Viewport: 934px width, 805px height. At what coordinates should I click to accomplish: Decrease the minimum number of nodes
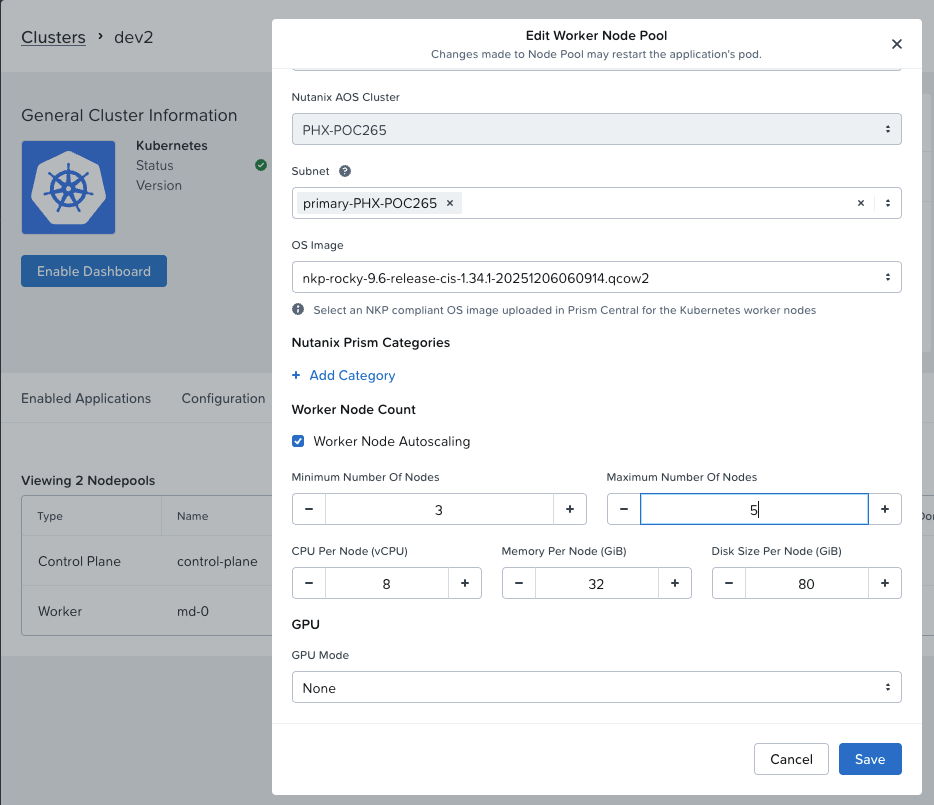coord(308,509)
